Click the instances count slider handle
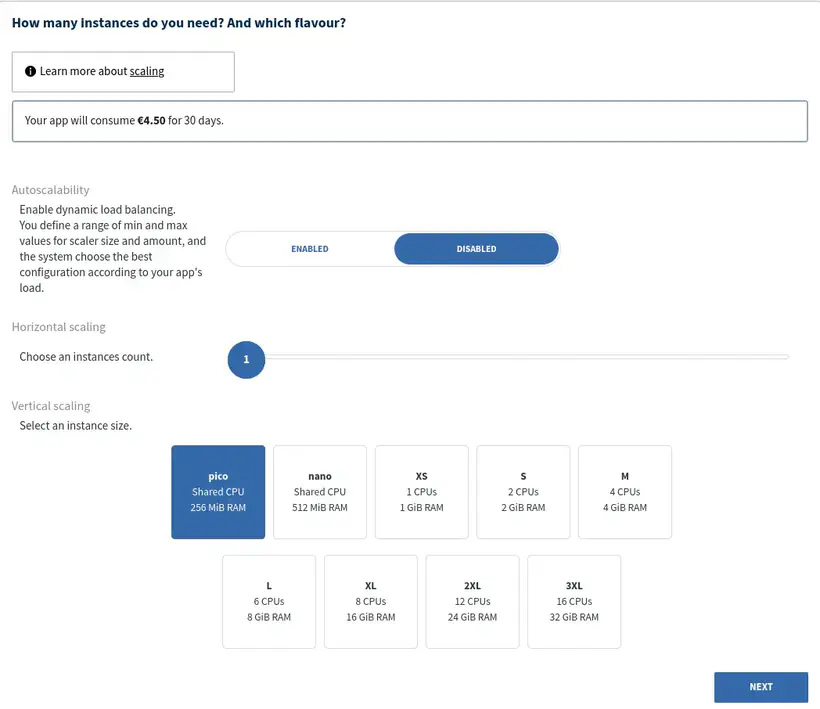Screen dimensions: 820x709 (246, 359)
